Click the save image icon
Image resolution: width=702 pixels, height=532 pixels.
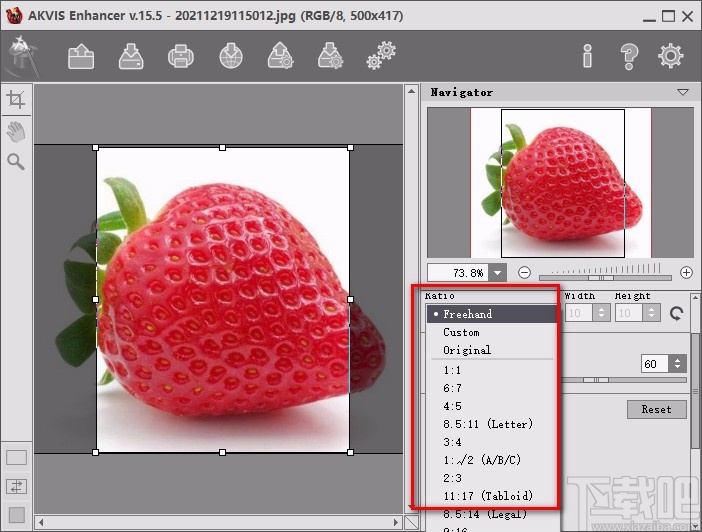[x=131, y=56]
